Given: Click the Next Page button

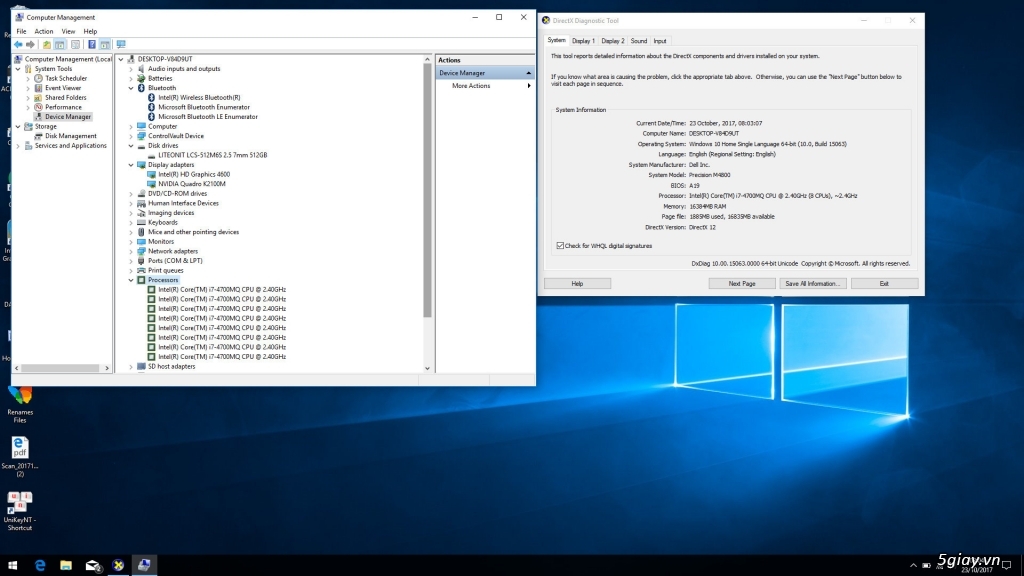Looking at the screenshot, I should [742, 284].
